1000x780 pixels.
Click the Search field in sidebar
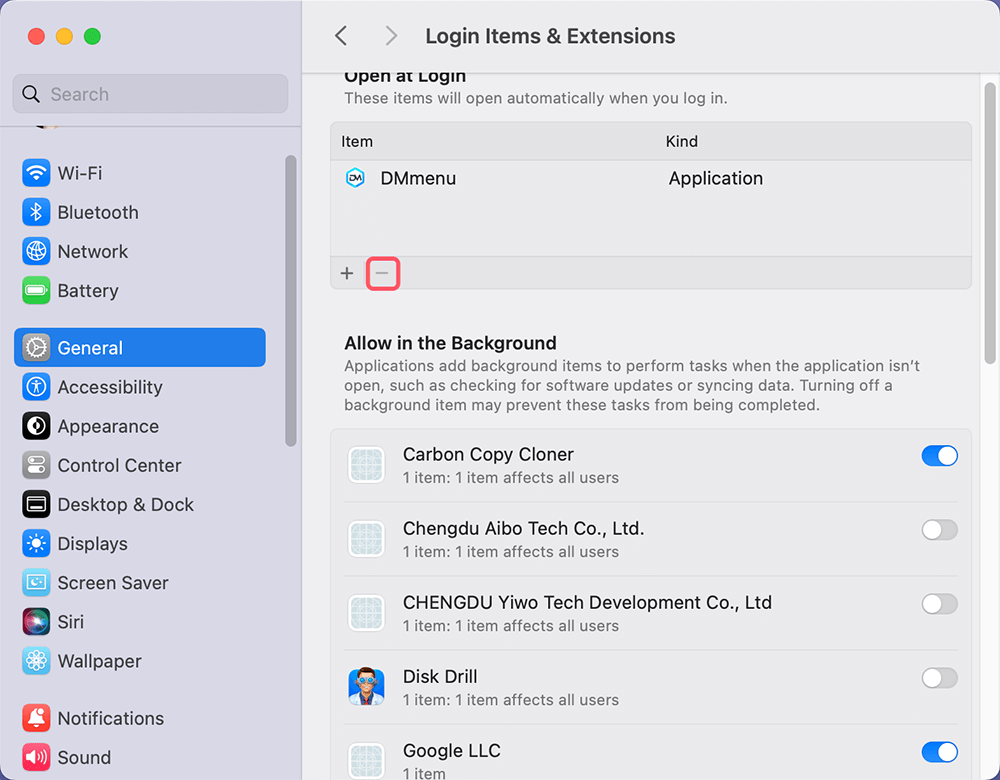(x=150, y=94)
